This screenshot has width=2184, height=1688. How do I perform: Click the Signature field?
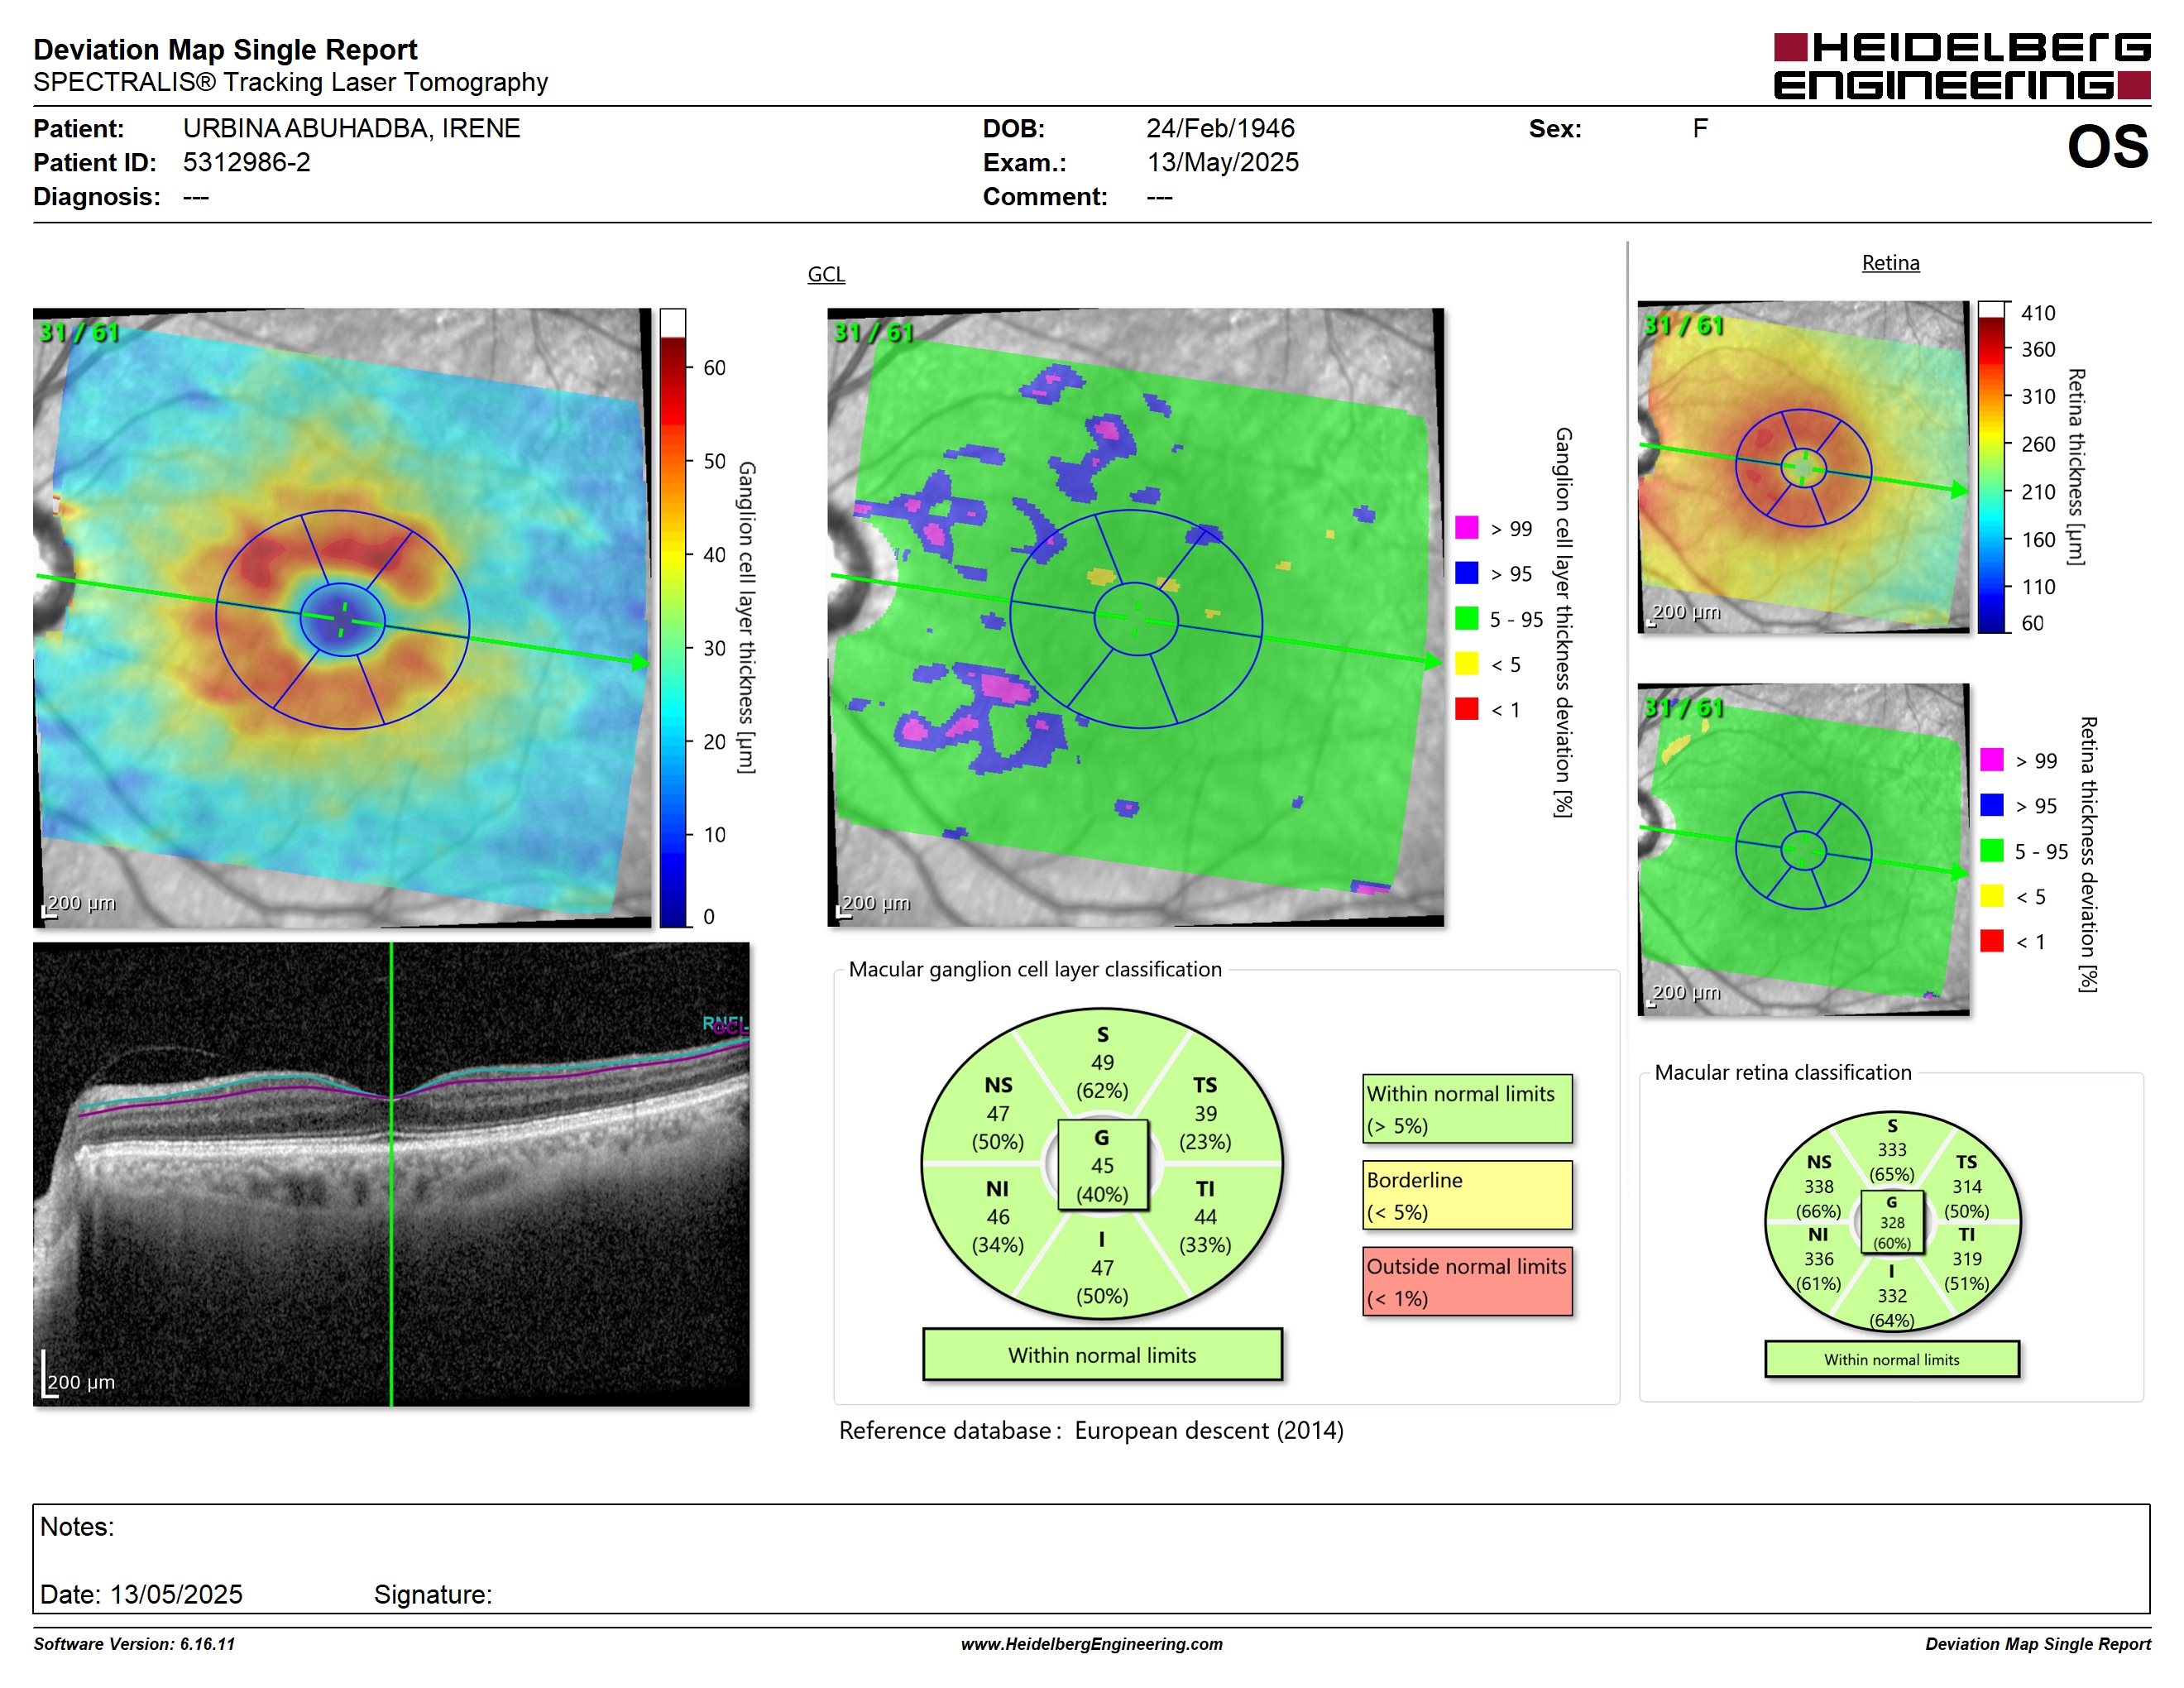pos(433,1594)
